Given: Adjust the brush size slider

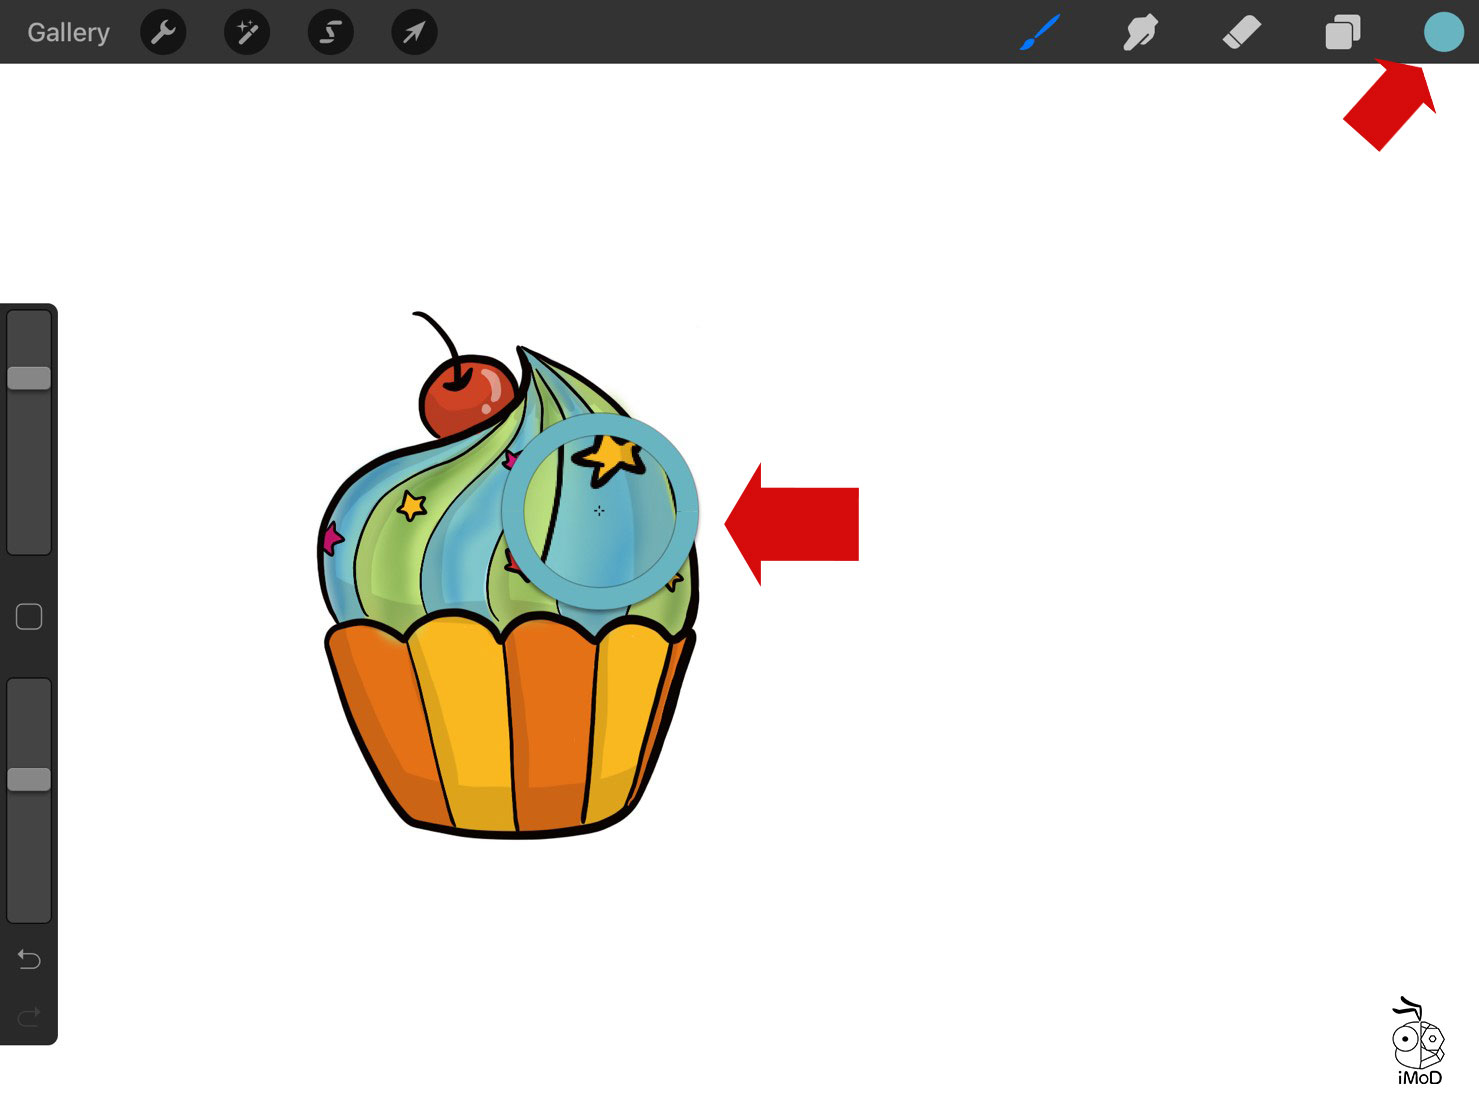Looking at the screenshot, I should (29, 377).
